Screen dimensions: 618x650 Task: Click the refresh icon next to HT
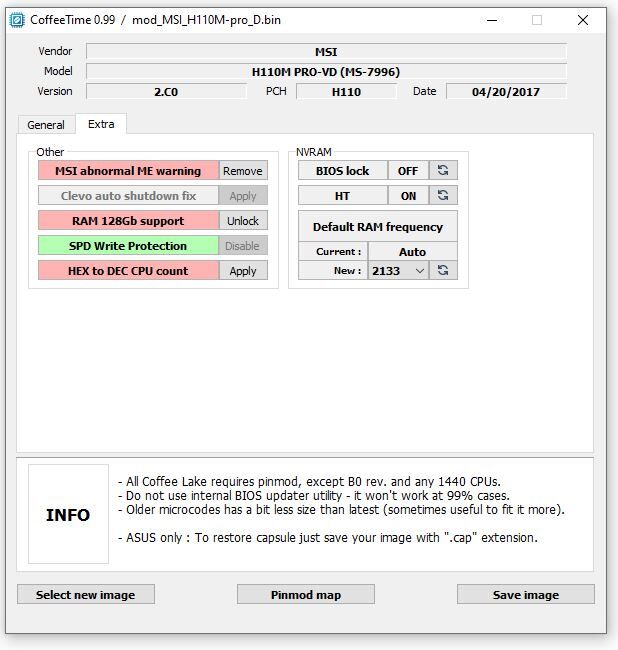click(443, 195)
